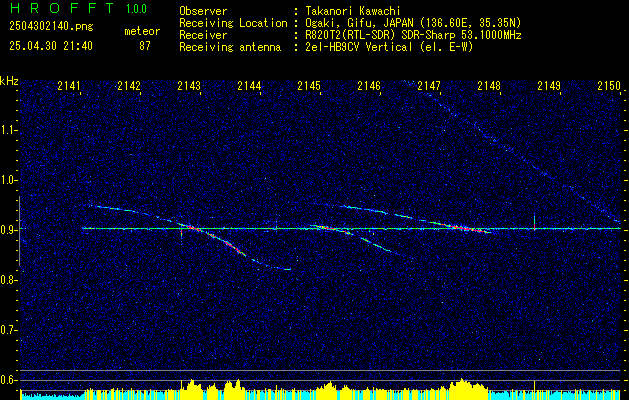The image size is (629, 400).
Task: Click the red echo peak near 2147
Action: (461, 228)
